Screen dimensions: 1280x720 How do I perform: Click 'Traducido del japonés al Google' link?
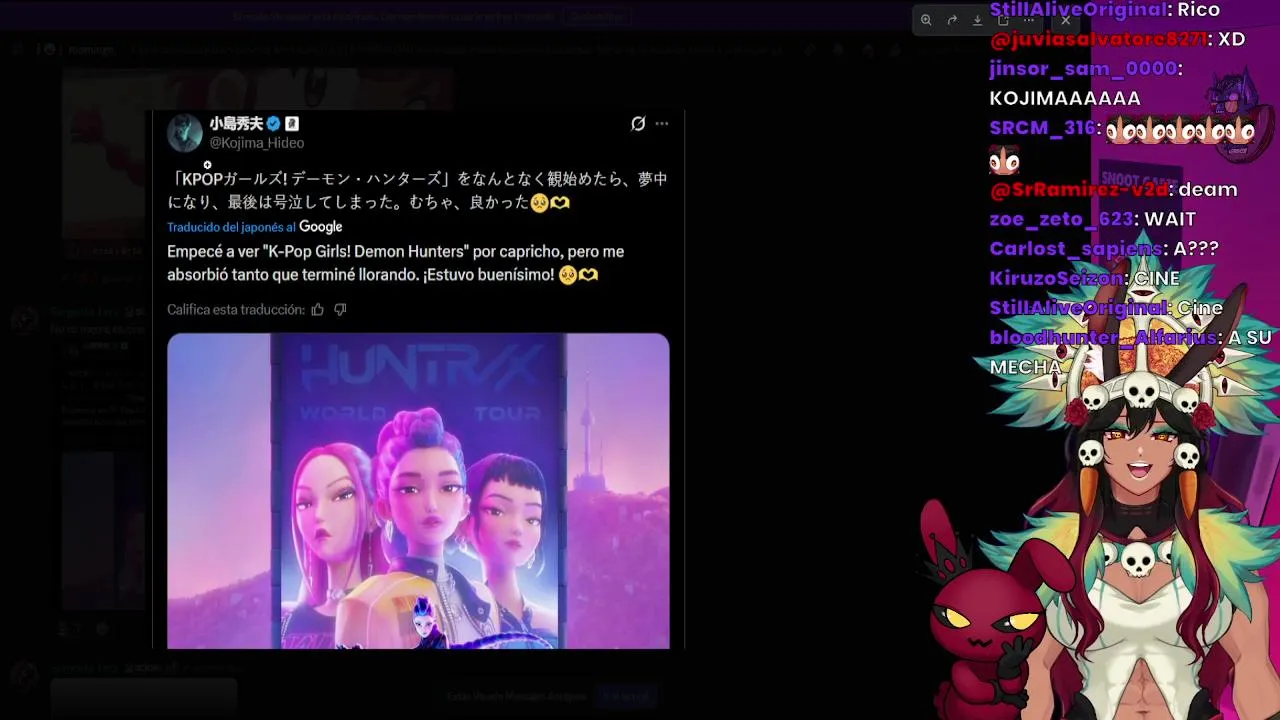pyautogui.click(x=255, y=227)
